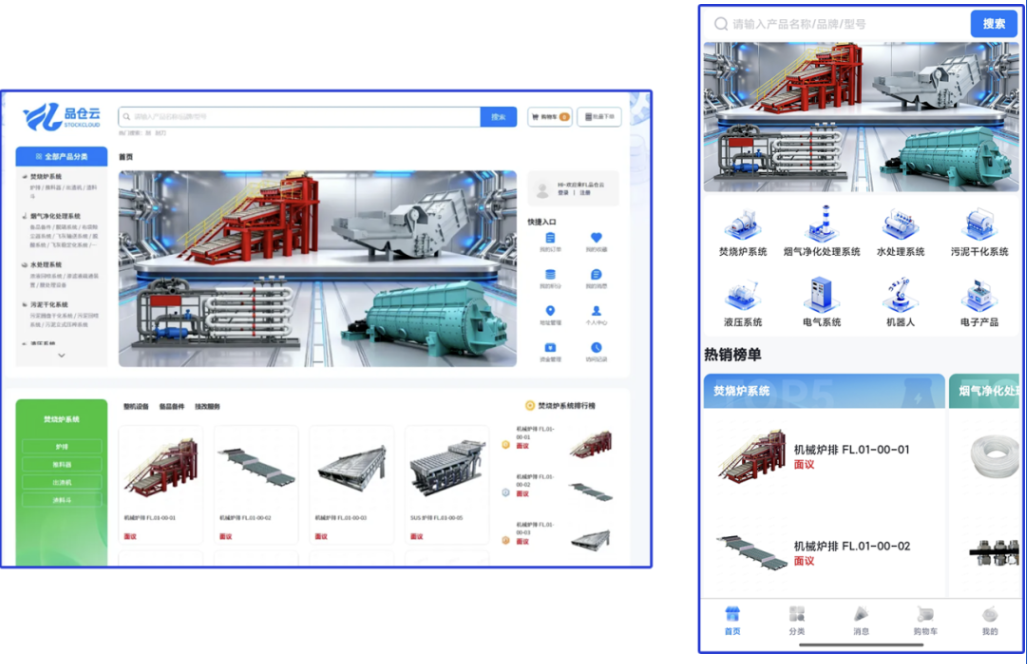
Task: Switch to the 备品备件 tab on desktop
Action: [x=172, y=407]
